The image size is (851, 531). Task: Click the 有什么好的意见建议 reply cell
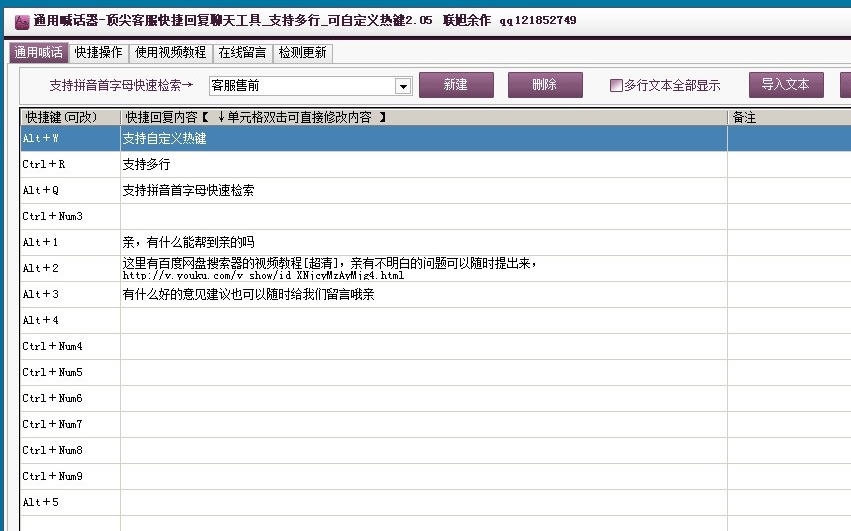pos(423,295)
